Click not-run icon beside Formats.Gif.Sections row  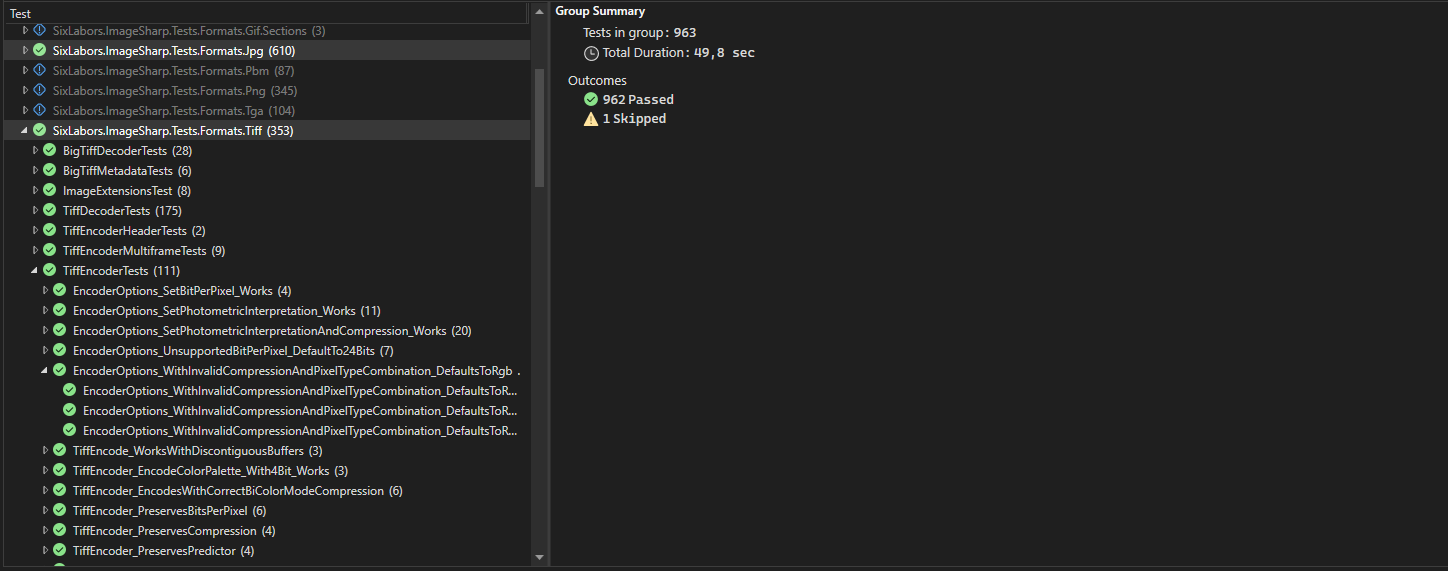point(40,30)
